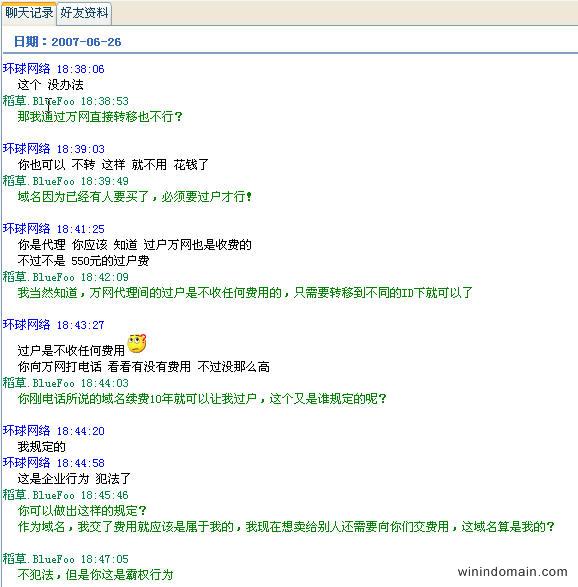The image size is (578, 587).
Task: Click sender 环球网络 at 18:43:27
Action: [x=26, y=325]
